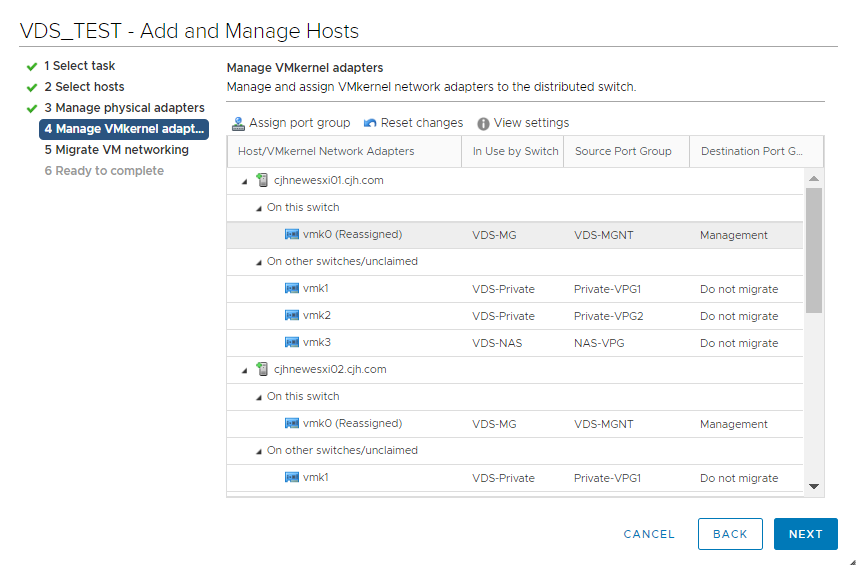Click Management destination for cjhnewesxi01 vmk0
This screenshot has width=856, height=565.
734,235
